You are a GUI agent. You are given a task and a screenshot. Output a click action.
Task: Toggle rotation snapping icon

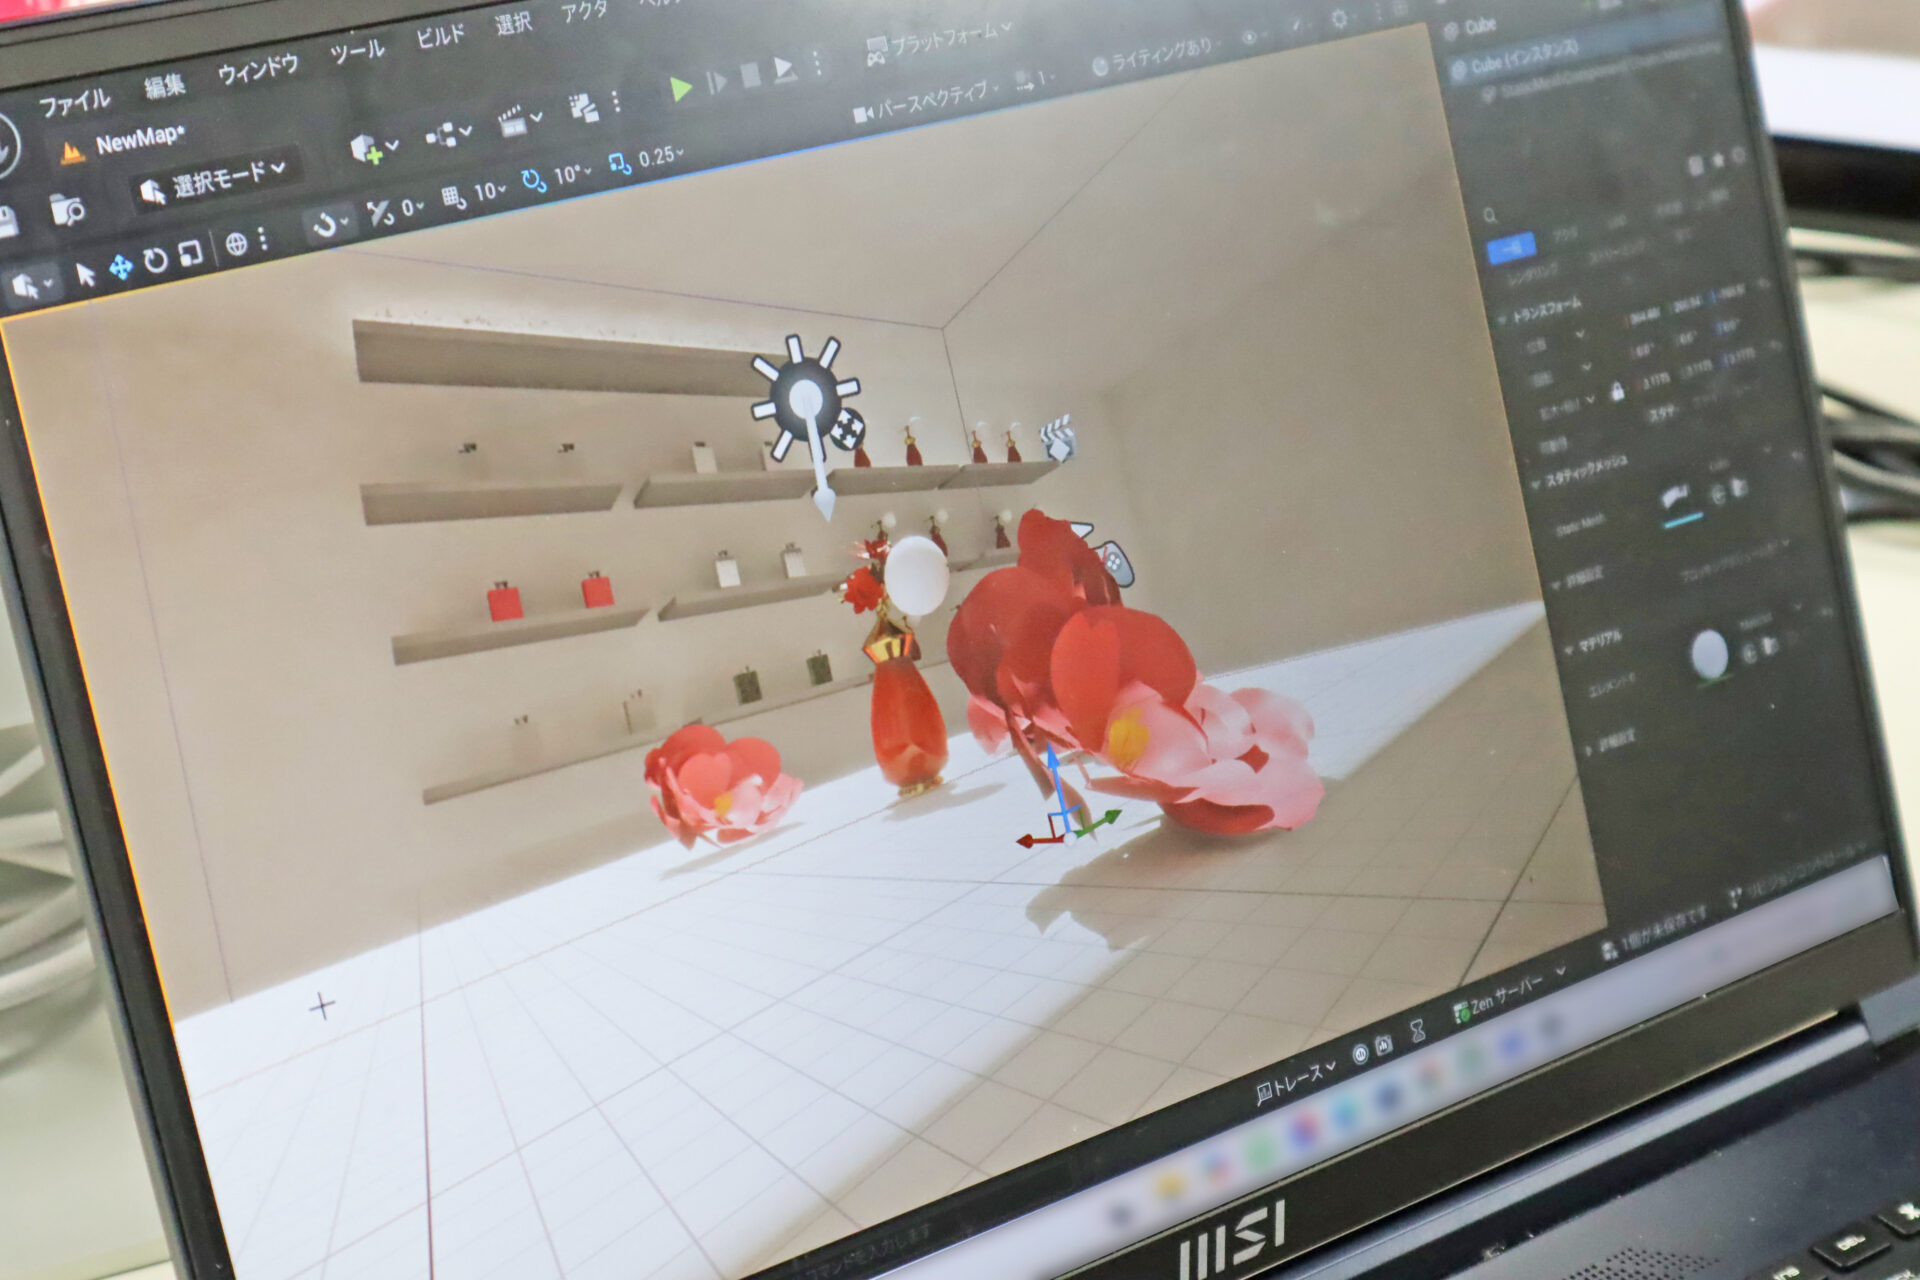[x=533, y=180]
